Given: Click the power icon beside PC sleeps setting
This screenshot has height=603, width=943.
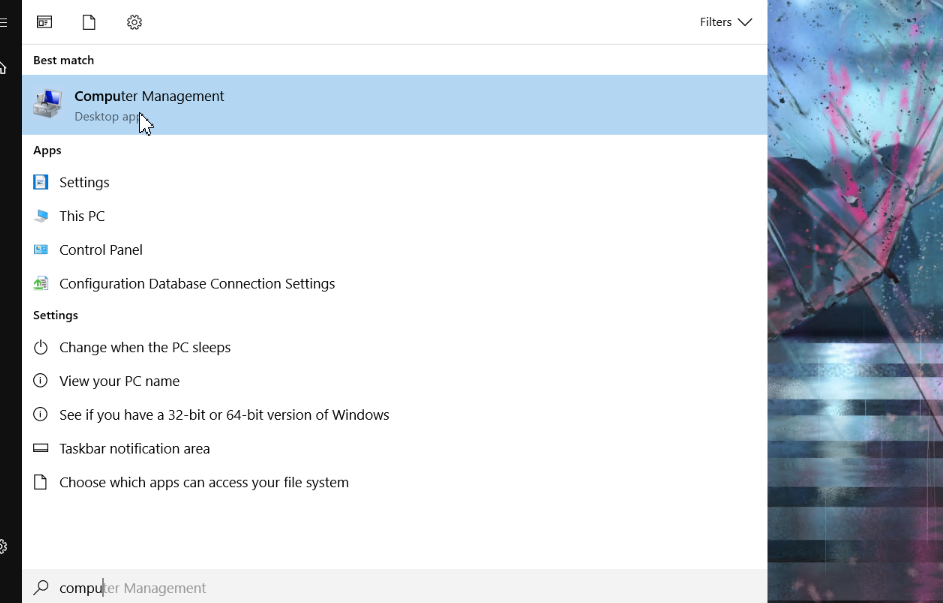Looking at the screenshot, I should [x=40, y=347].
